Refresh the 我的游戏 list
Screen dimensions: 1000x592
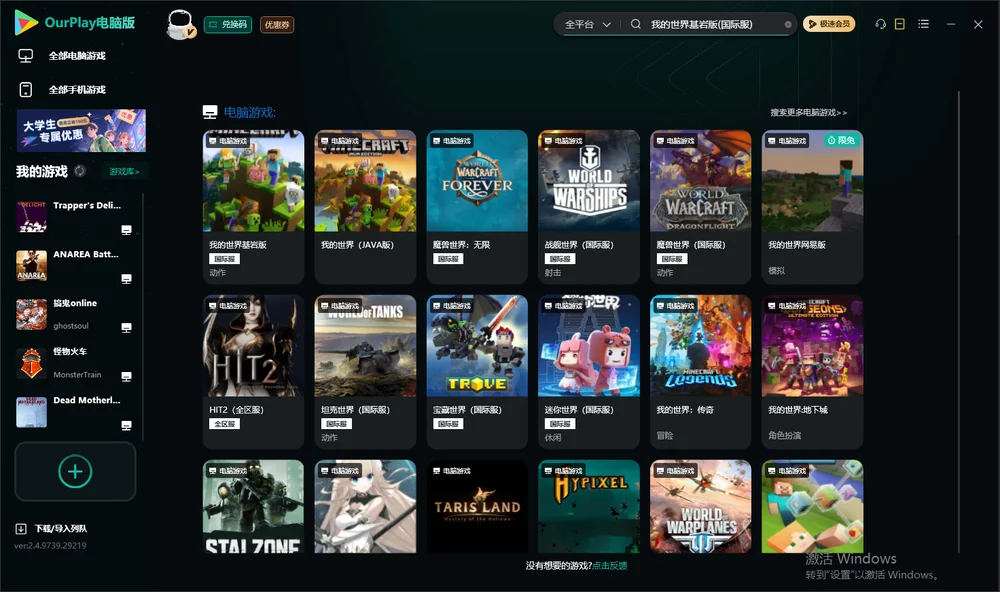[x=80, y=171]
